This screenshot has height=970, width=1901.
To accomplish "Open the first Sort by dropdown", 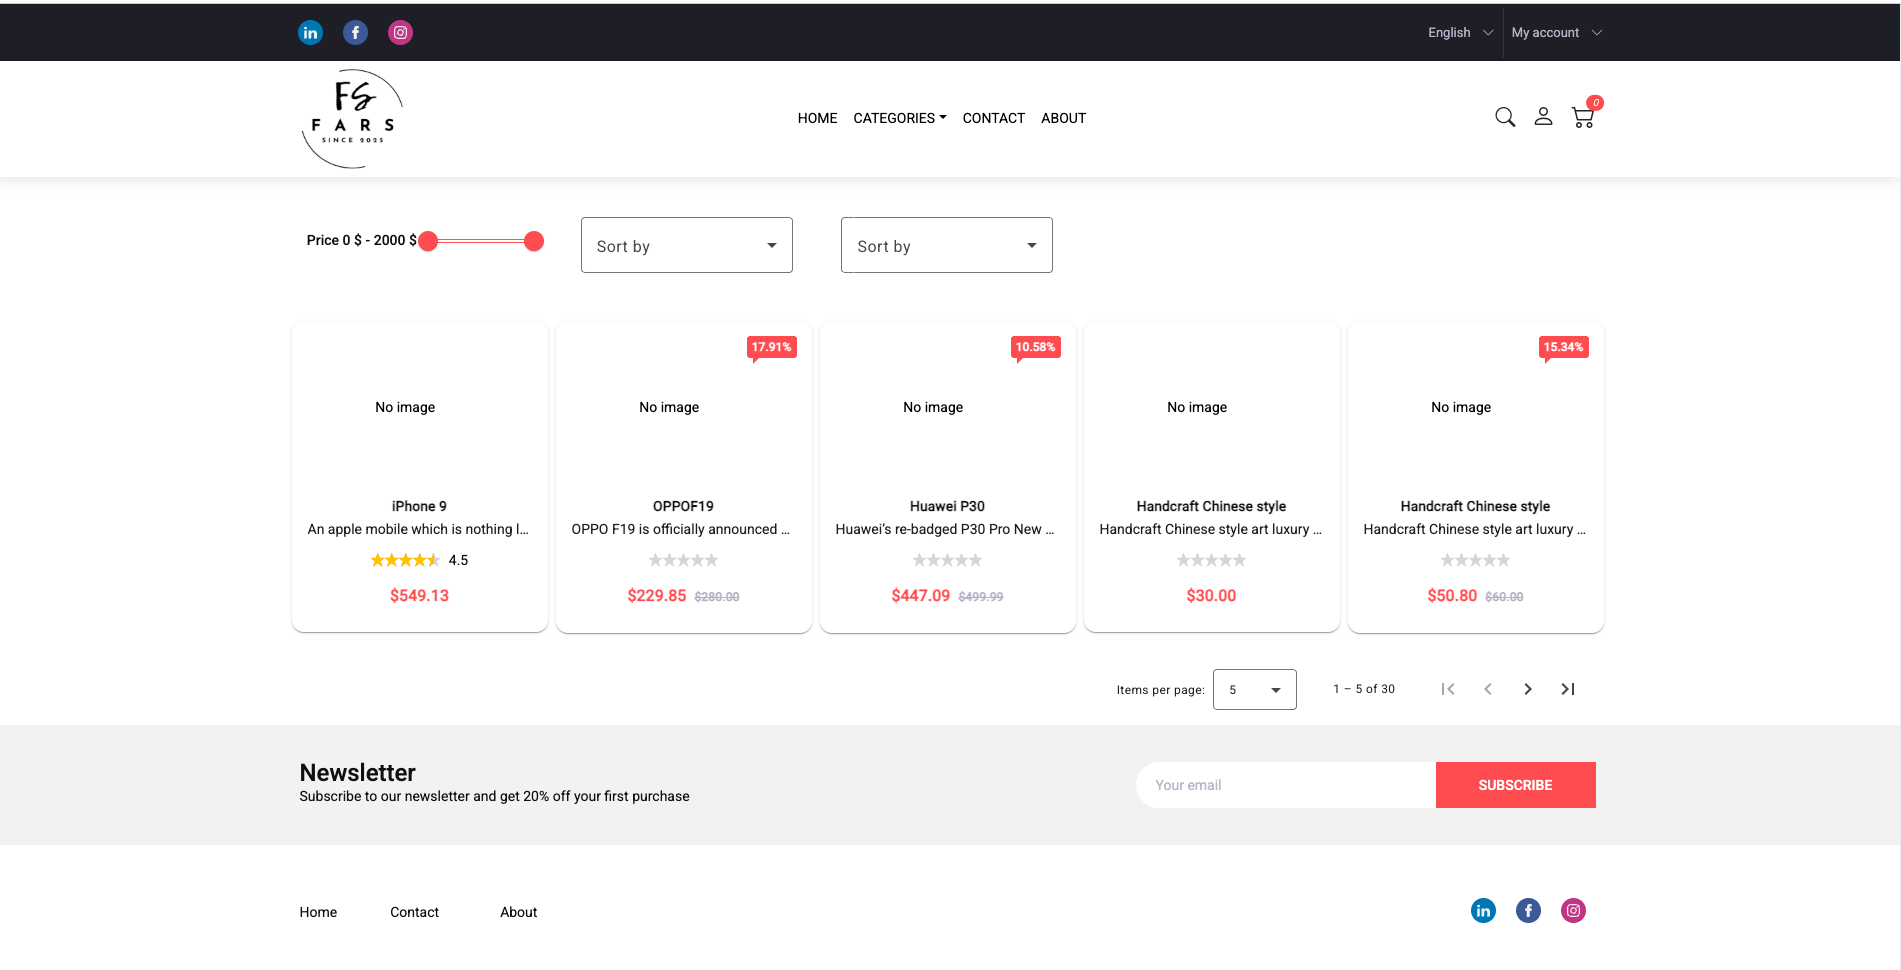I will 686,245.
